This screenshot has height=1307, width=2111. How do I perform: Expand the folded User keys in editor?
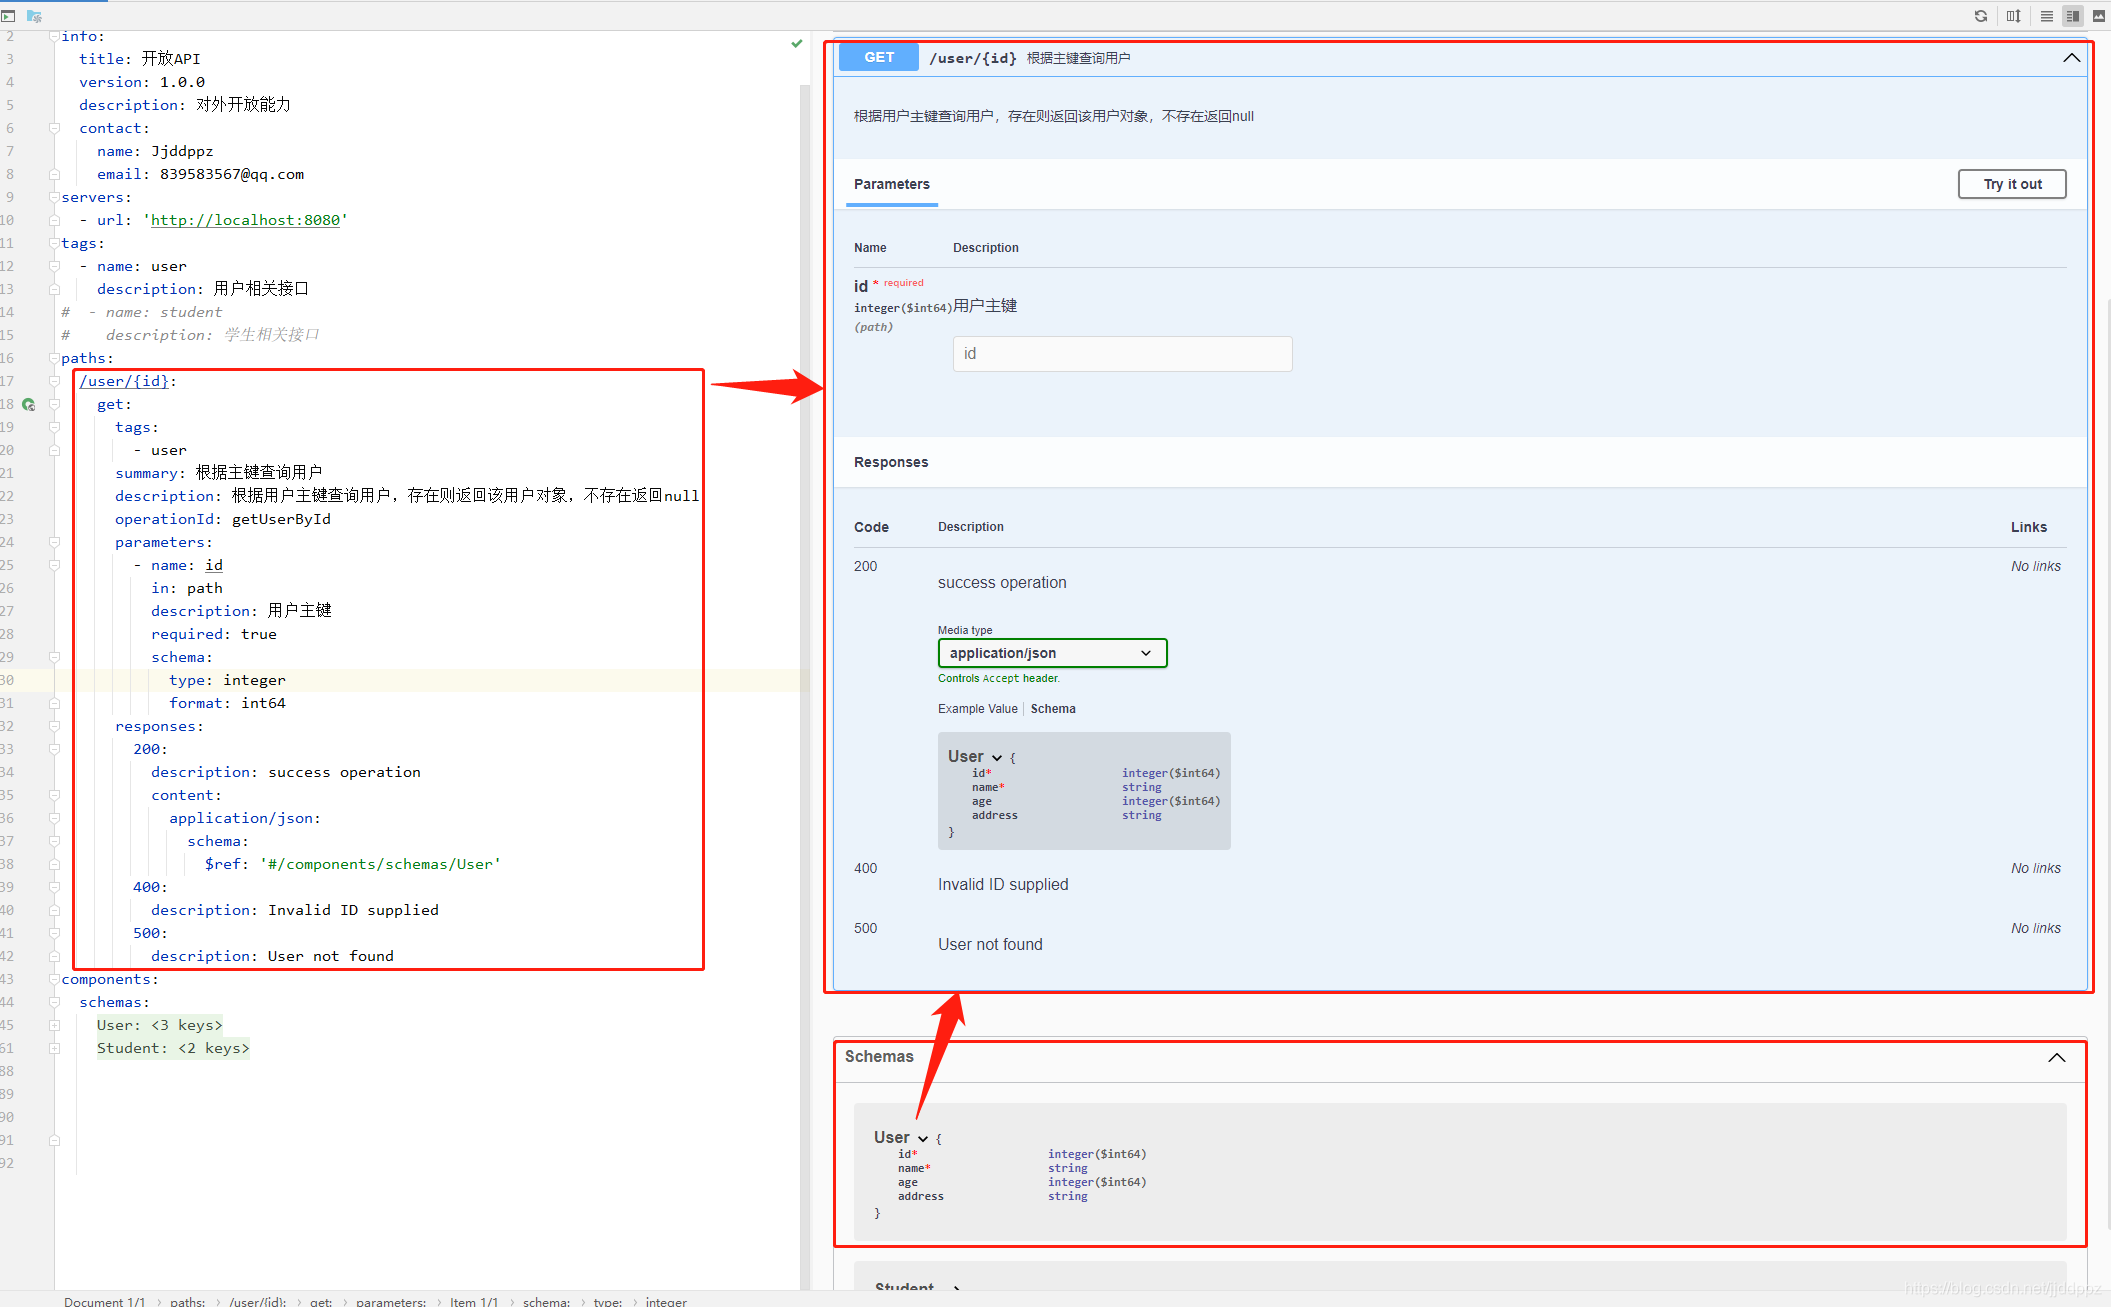(186, 1025)
